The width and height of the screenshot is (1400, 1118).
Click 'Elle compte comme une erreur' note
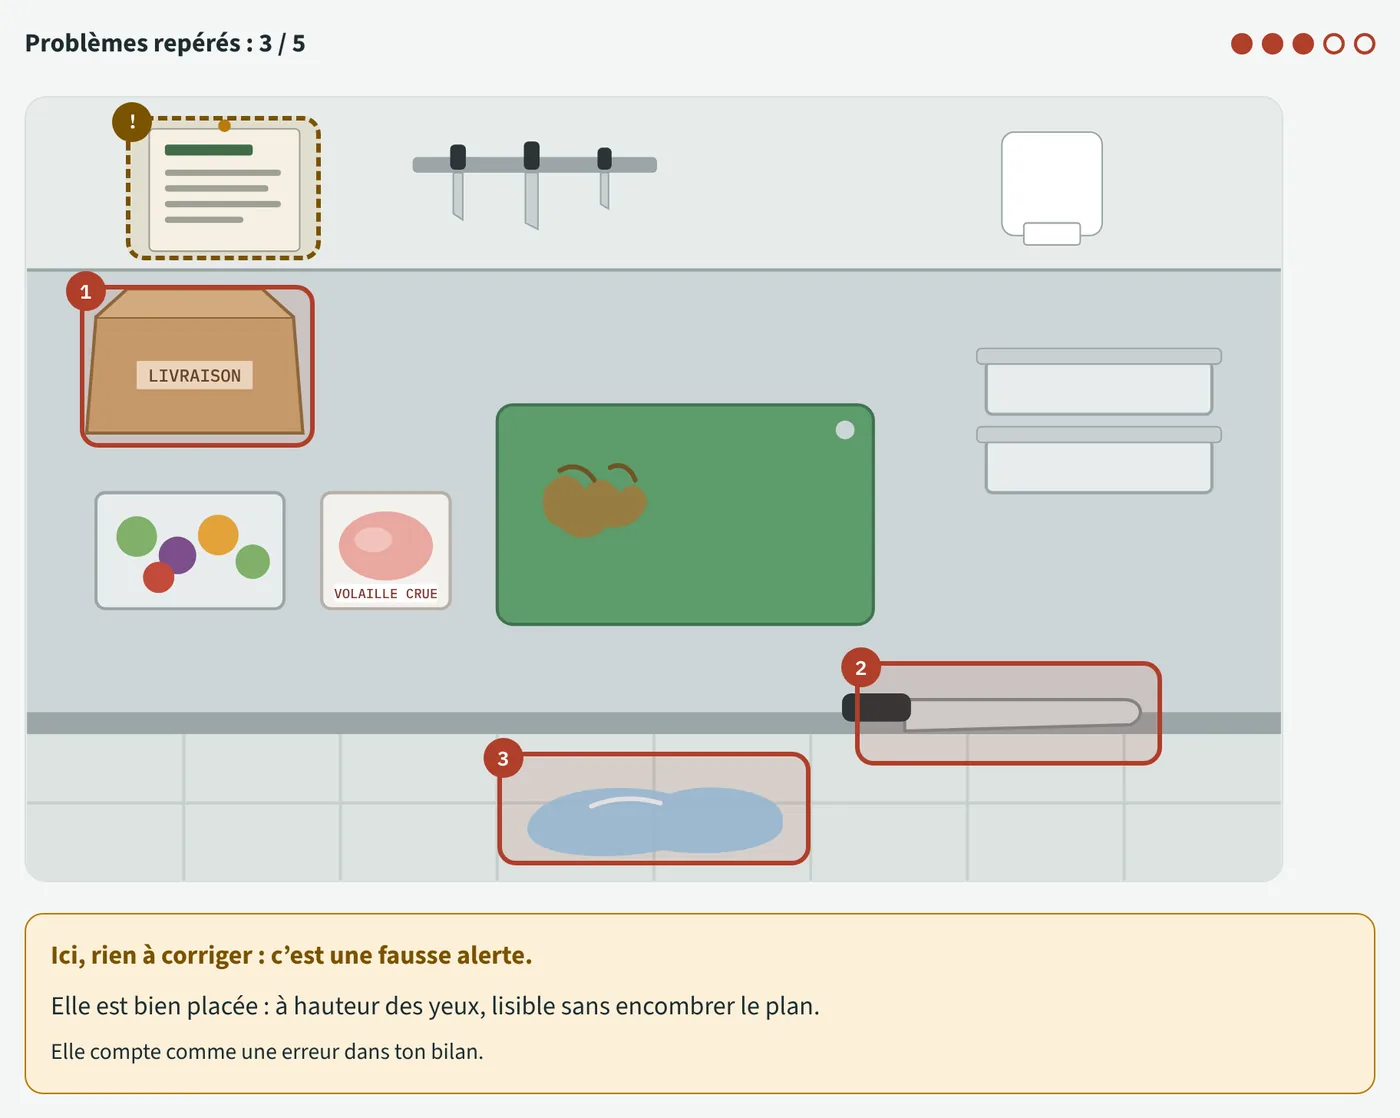pyautogui.click(x=267, y=1052)
